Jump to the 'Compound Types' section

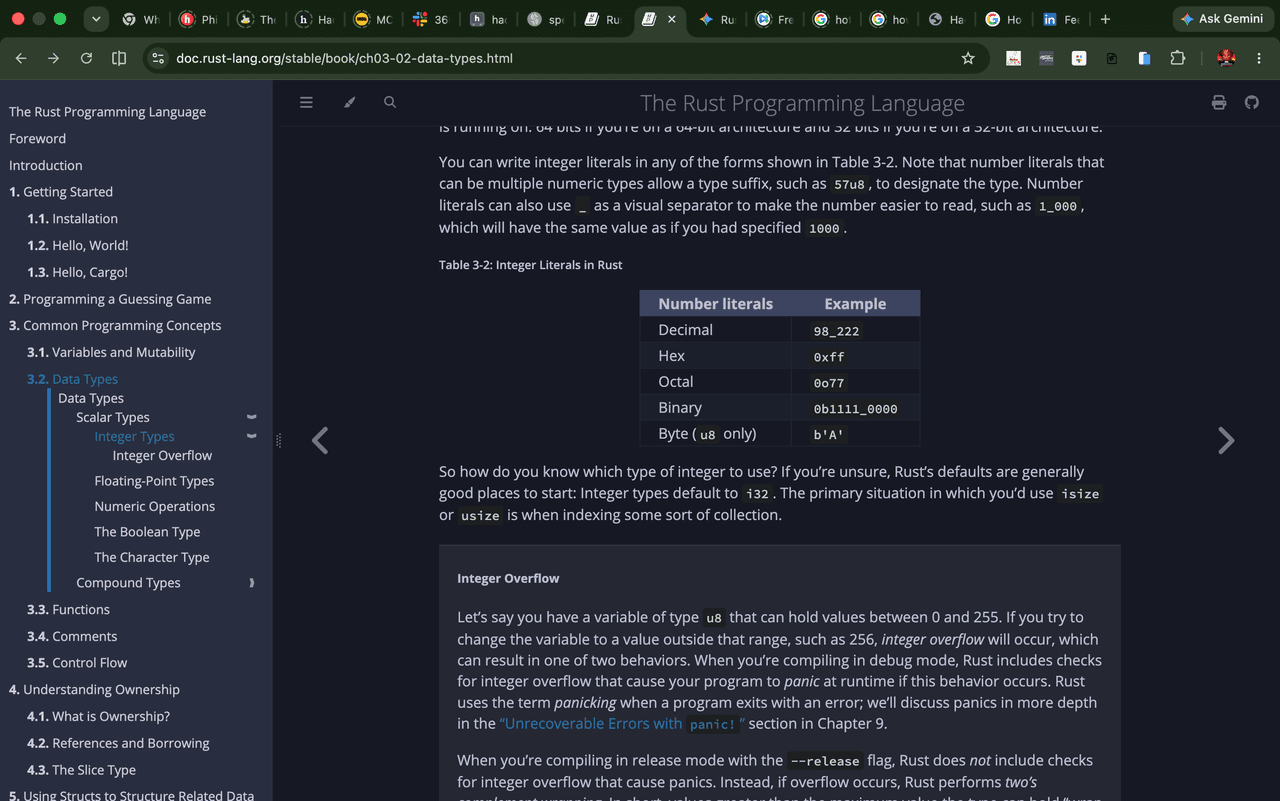[x=128, y=583]
